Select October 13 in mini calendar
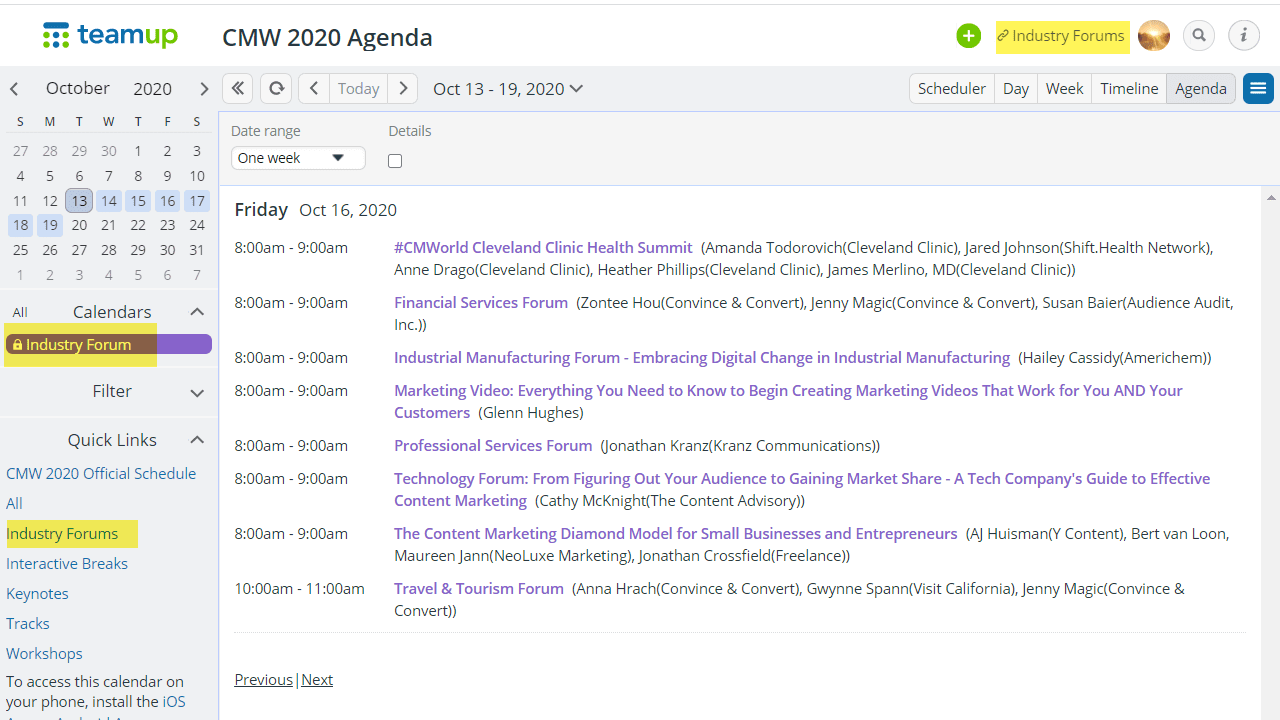 pyautogui.click(x=79, y=201)
